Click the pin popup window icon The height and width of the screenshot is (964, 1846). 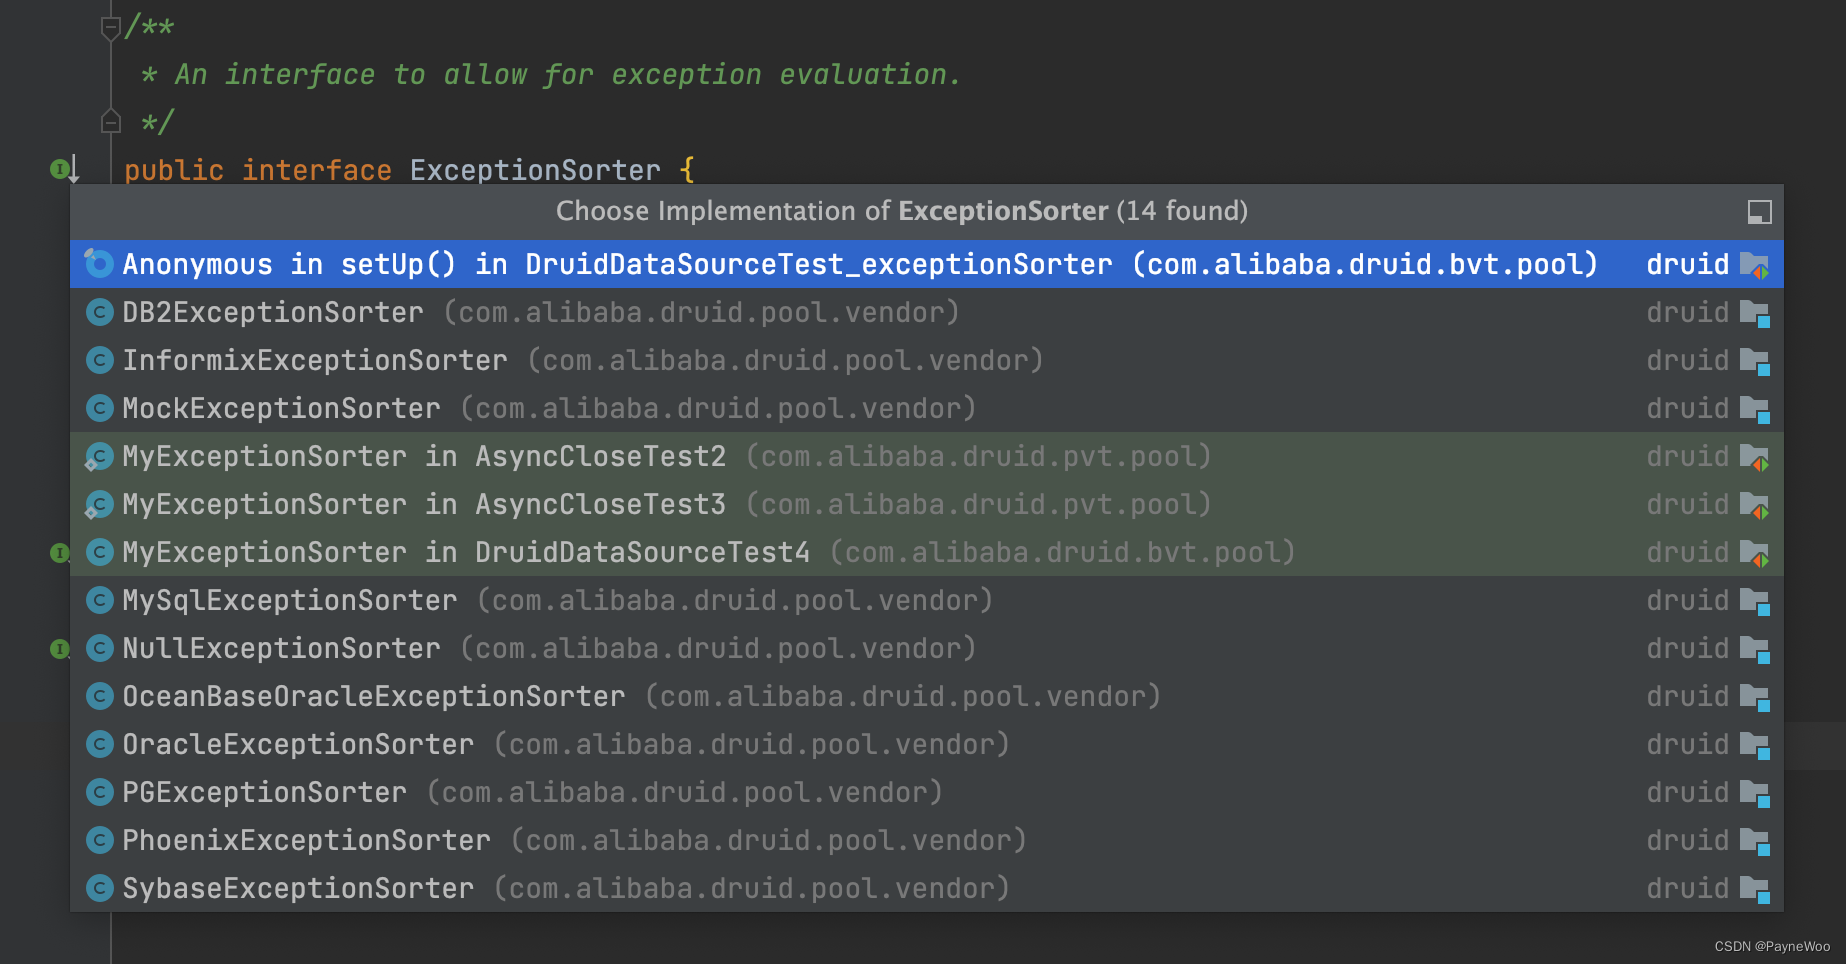click(x=1759, y=212)
